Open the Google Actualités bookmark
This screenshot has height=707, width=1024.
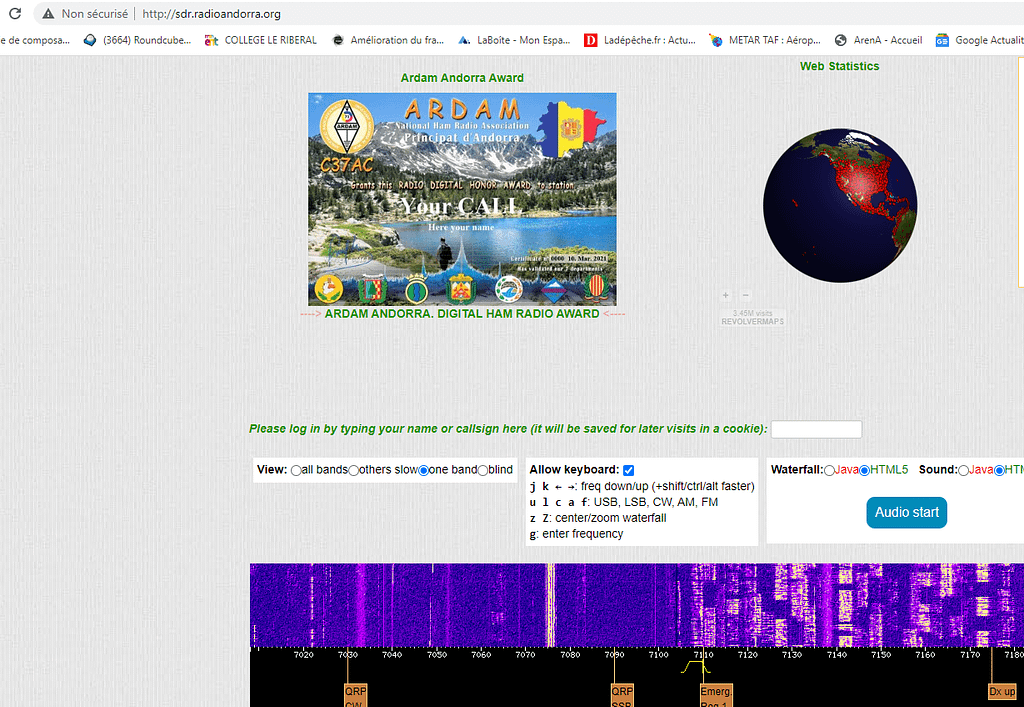click(x=980, y=40)
